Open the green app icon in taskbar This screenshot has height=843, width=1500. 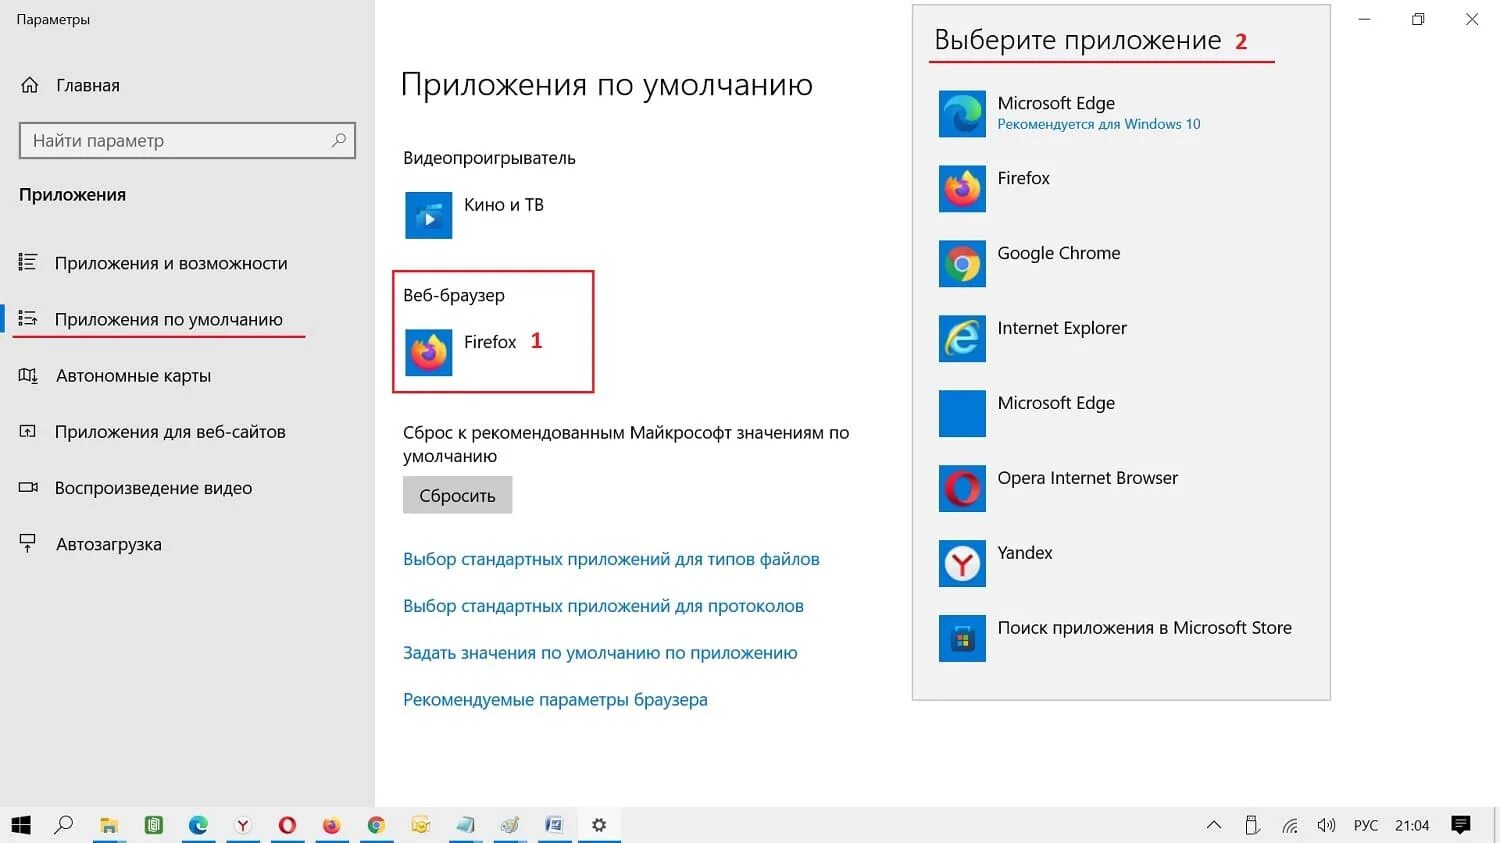tap(154, 825)
